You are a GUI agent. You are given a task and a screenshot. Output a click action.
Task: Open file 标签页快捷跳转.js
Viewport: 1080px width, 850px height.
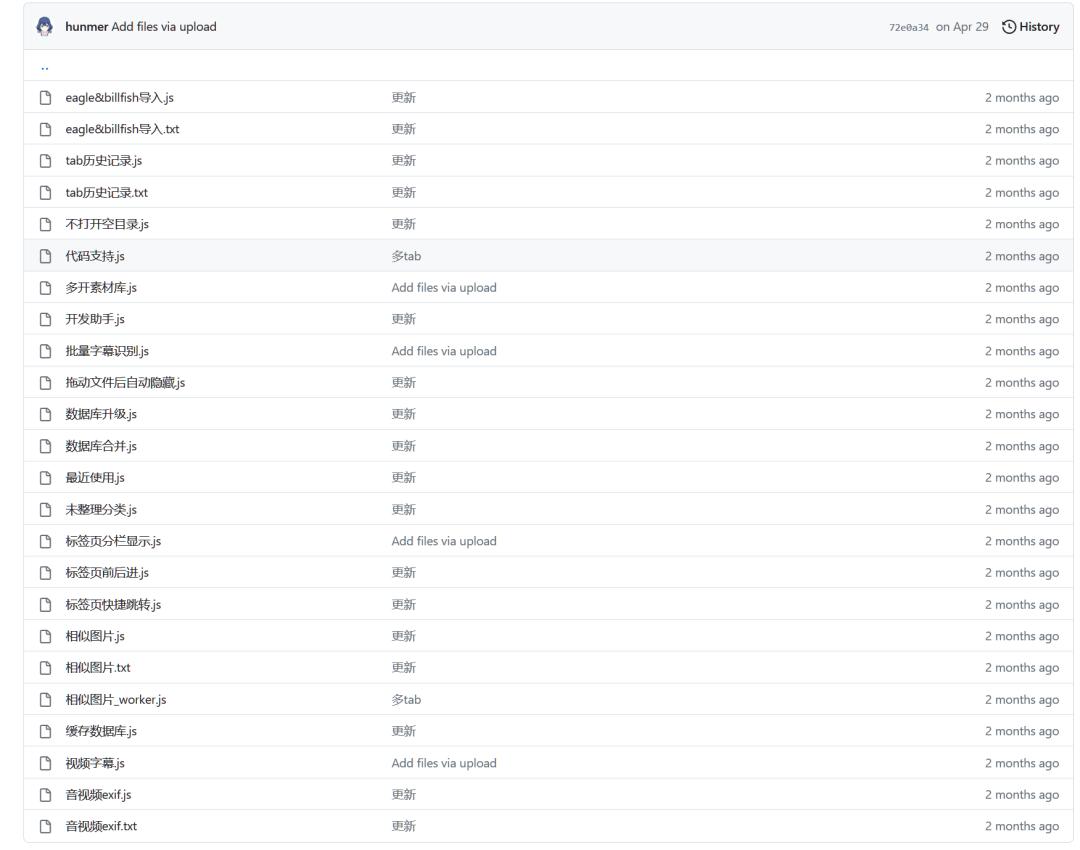113,605
